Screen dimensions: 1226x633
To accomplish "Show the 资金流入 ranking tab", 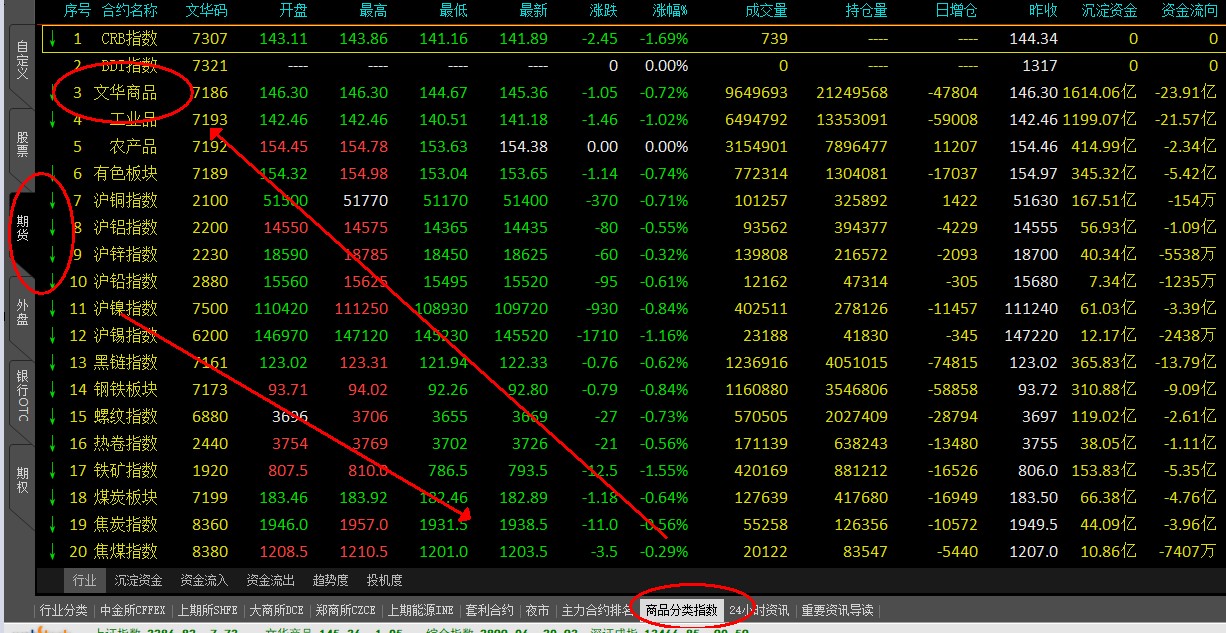I will coord(204,580).
